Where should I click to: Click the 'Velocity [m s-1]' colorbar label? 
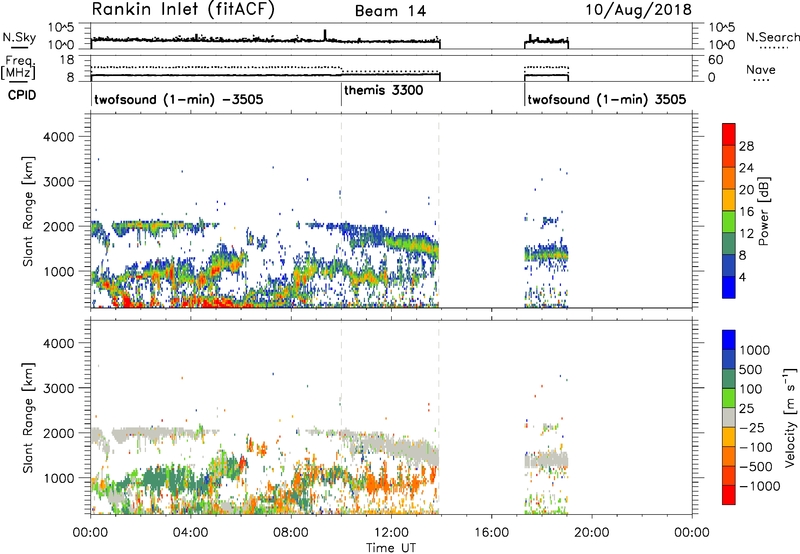[790, 417]
